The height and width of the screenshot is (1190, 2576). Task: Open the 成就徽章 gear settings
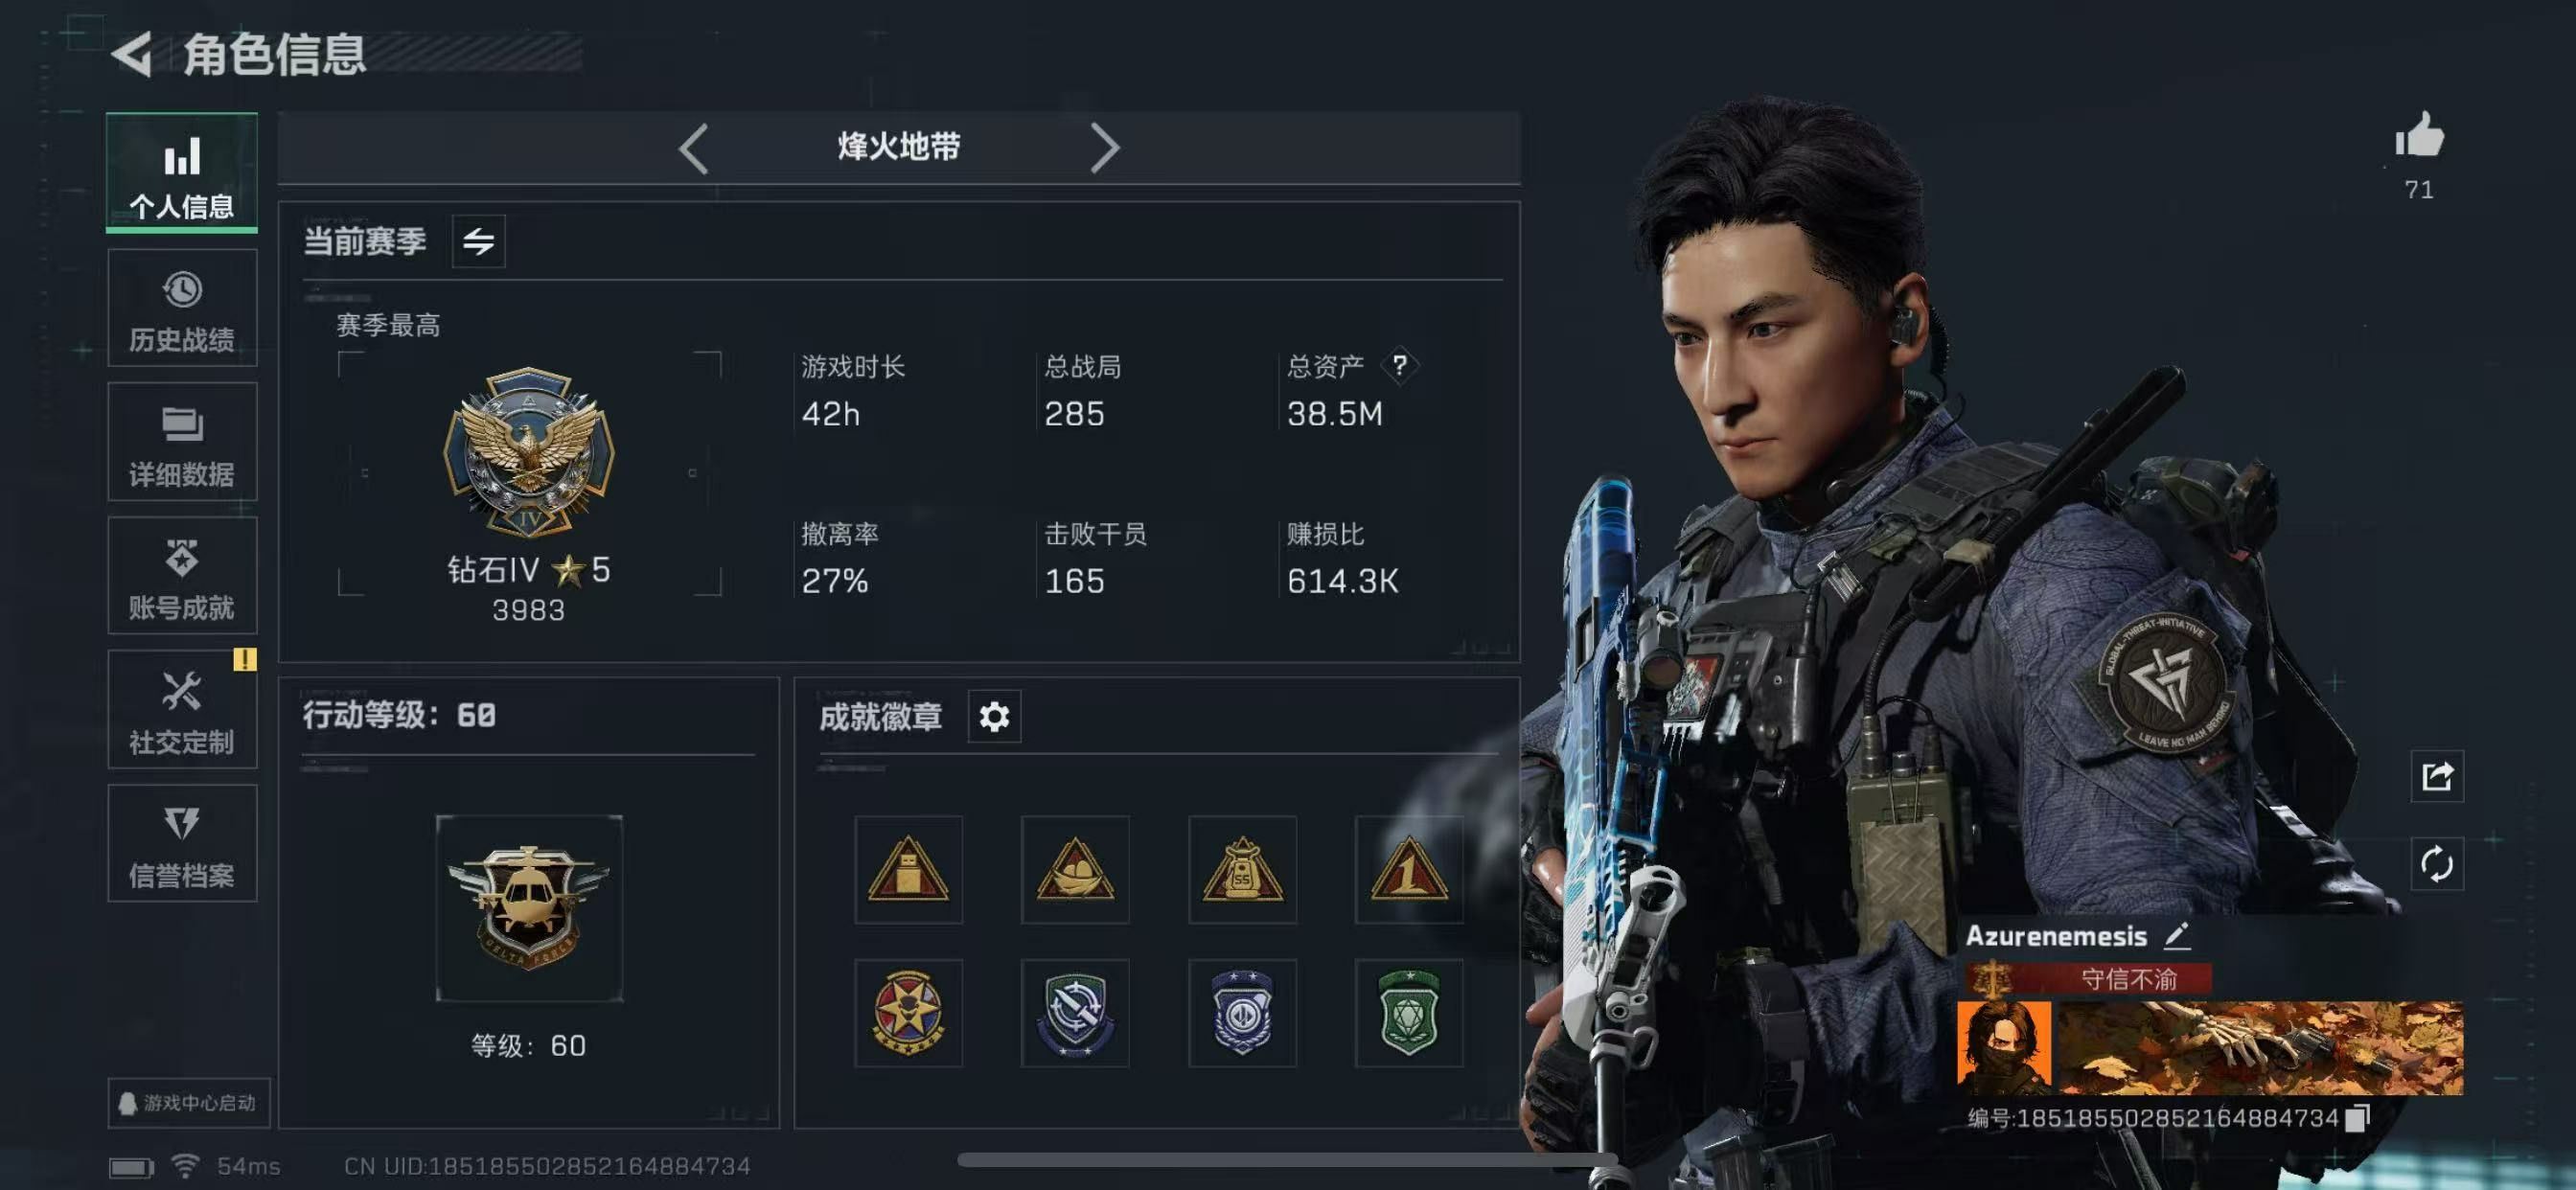click(x=994, y=716)
